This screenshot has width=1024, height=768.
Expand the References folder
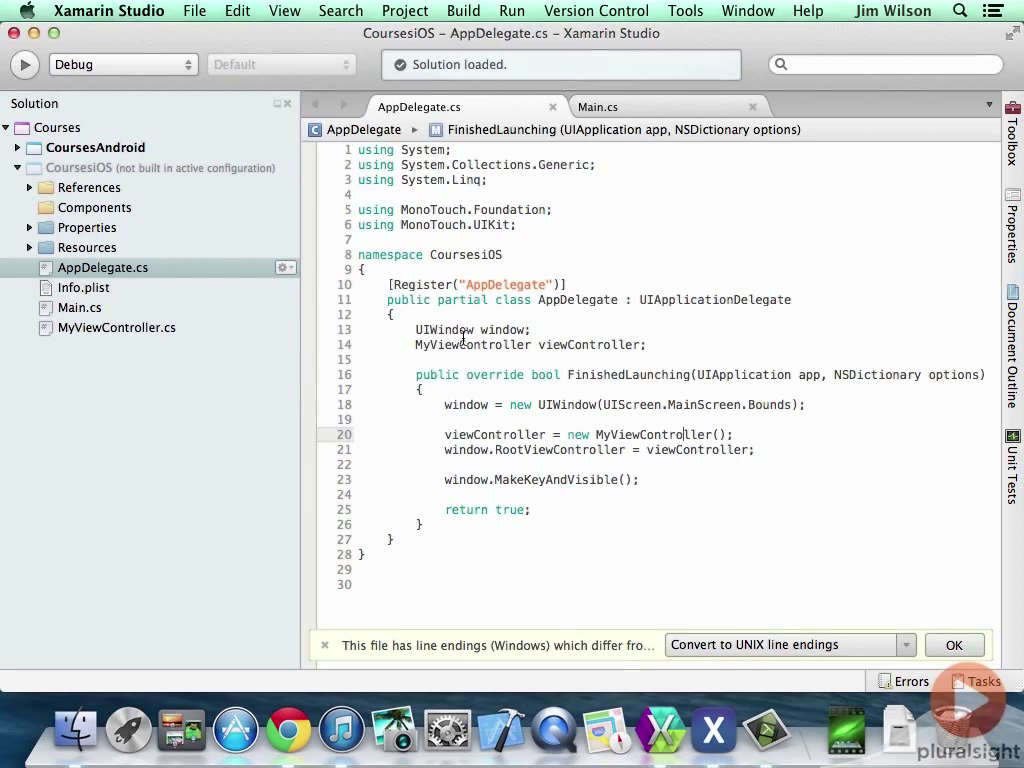tap(29, 187)
